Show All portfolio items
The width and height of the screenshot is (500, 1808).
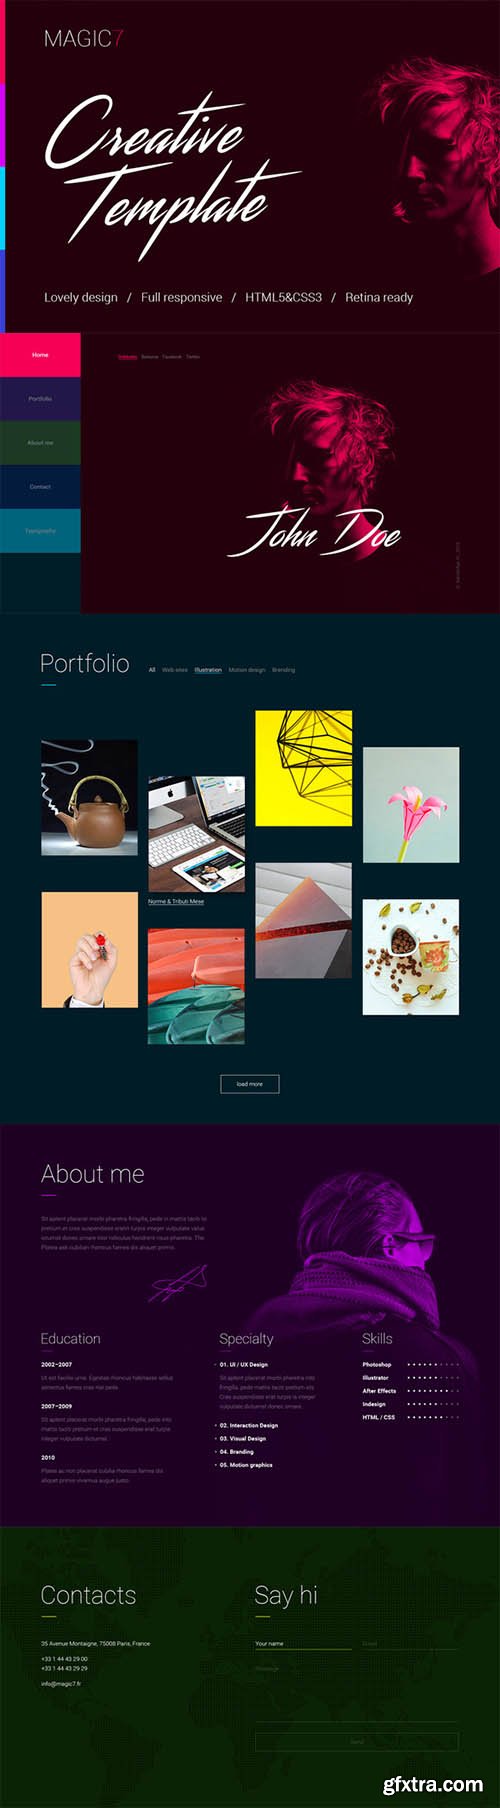152,670
